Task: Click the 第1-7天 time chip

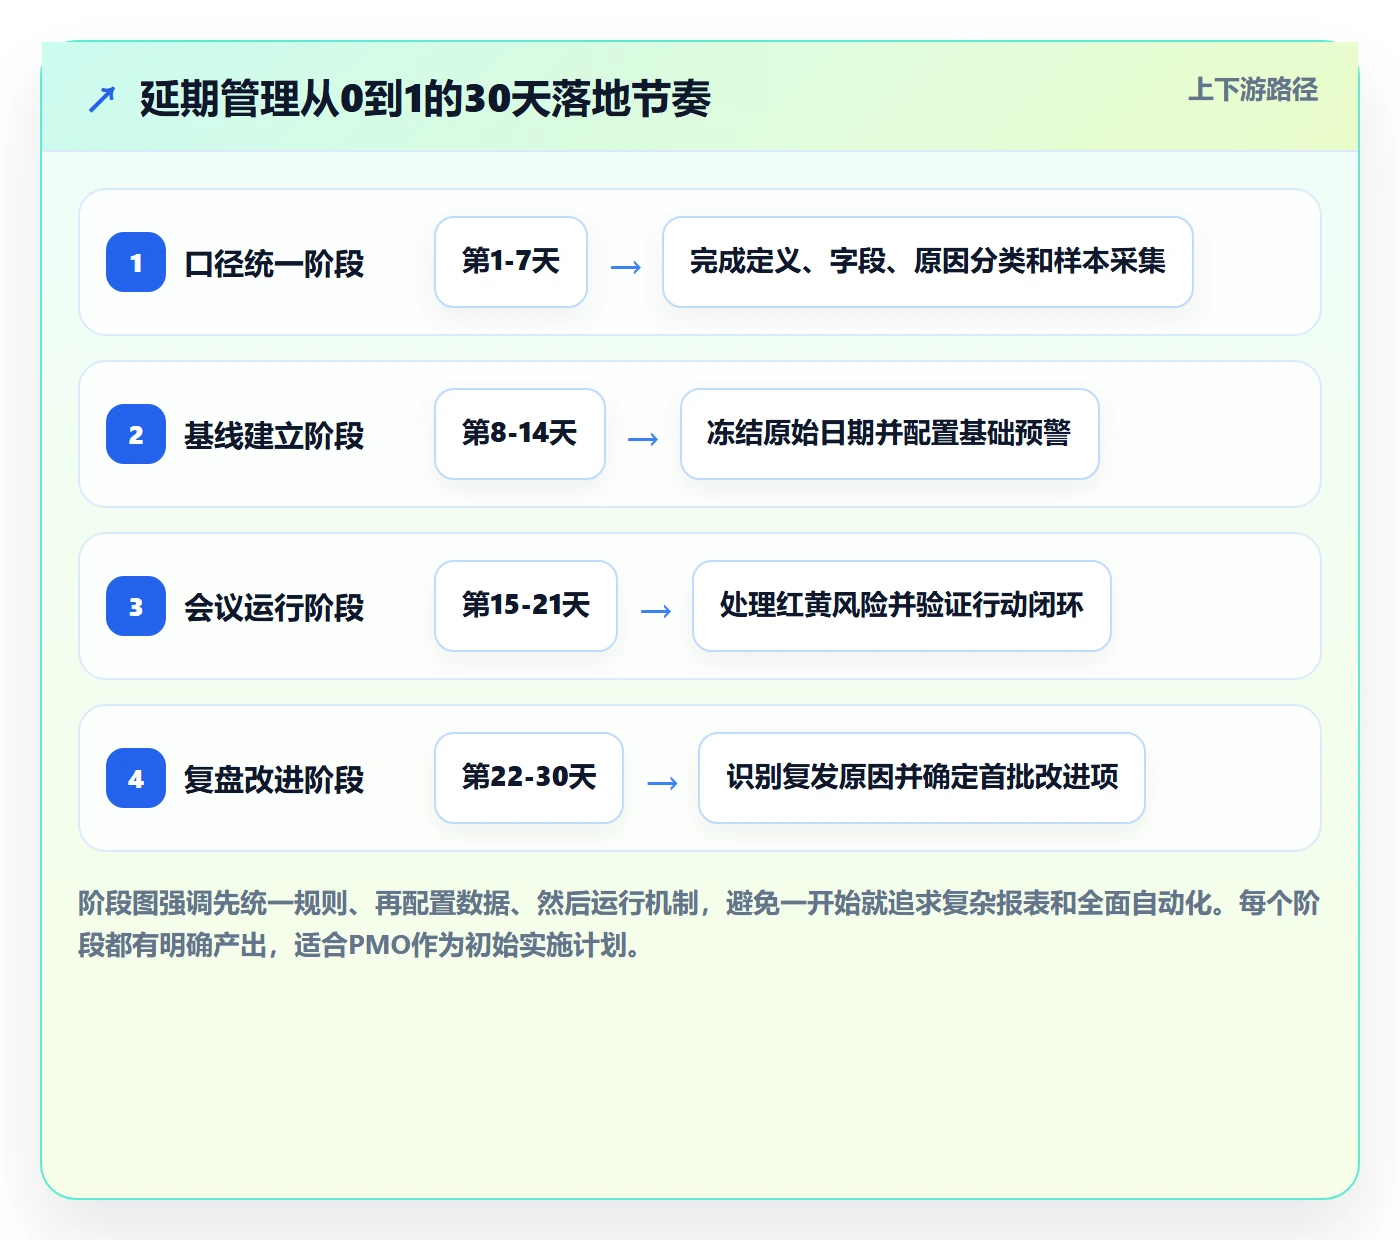Action: [x=511, y=262]
